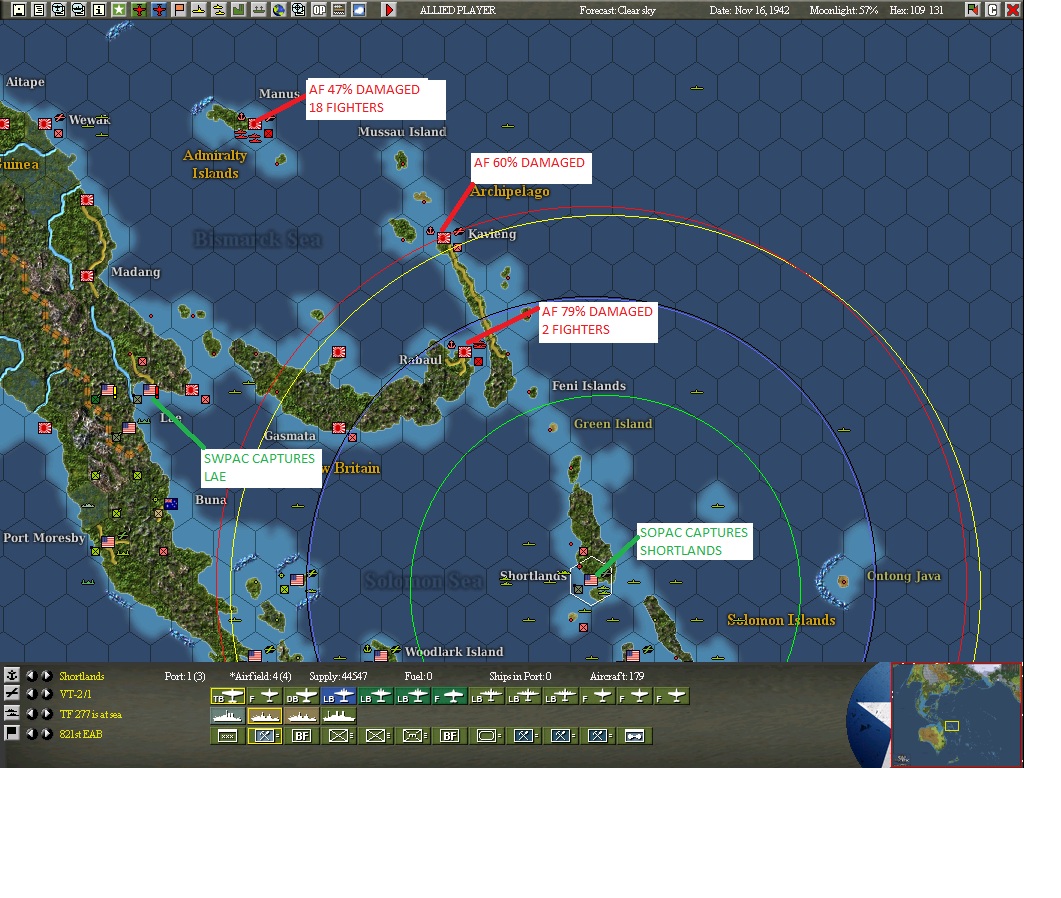
Task: Select the tan-colored task force ship icon
Action: pyautogui.click(x=301, y=715)
